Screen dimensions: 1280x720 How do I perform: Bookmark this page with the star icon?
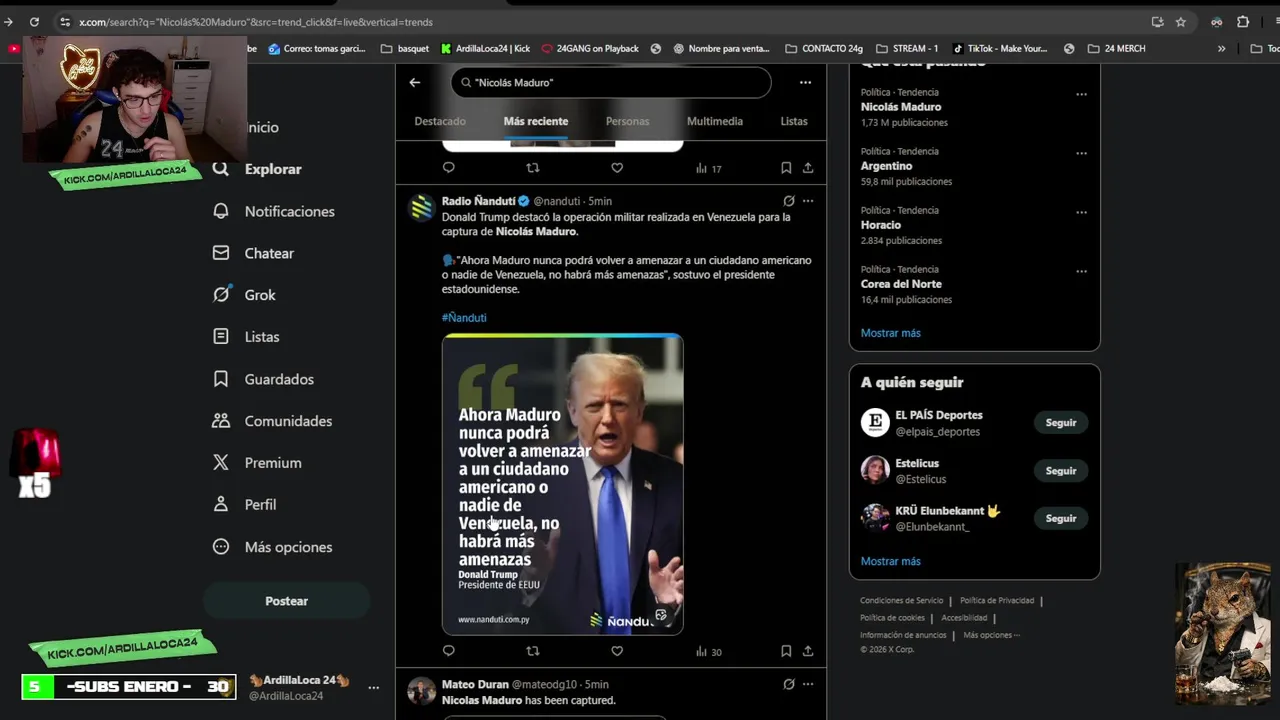click(x=1181, y=22)
